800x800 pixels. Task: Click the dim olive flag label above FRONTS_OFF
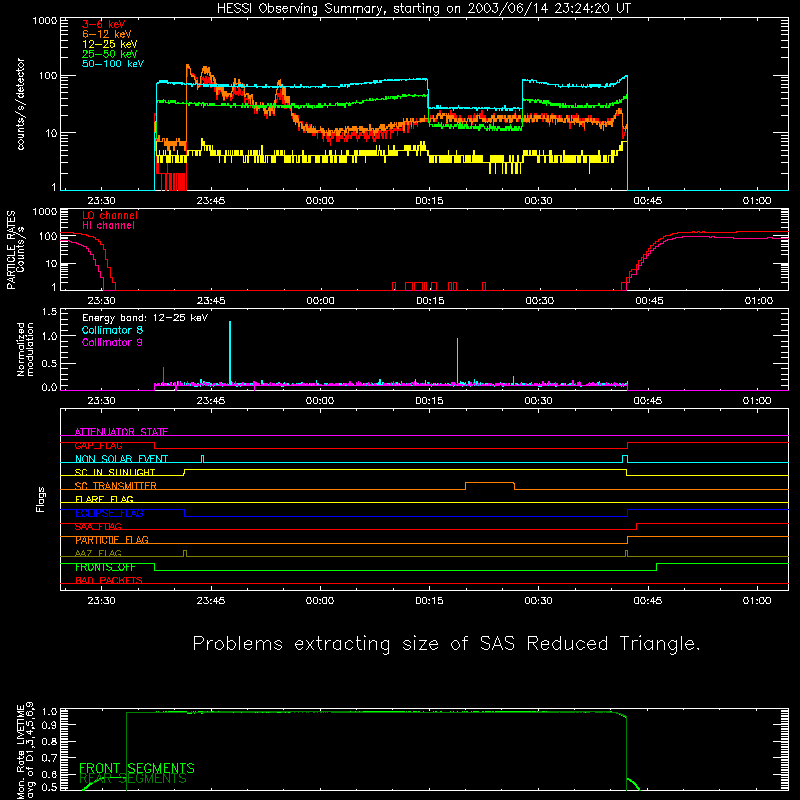tap(98, 554)
